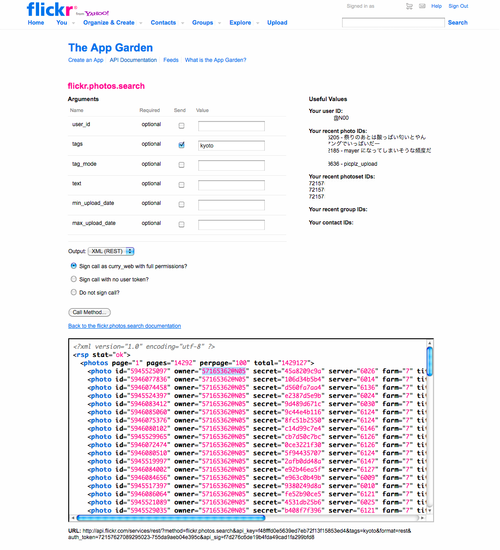Tick the user_id Send checkbox
The height and width of the screenshot is (550, 500).
pyautogui.click(x=181, y=126)
